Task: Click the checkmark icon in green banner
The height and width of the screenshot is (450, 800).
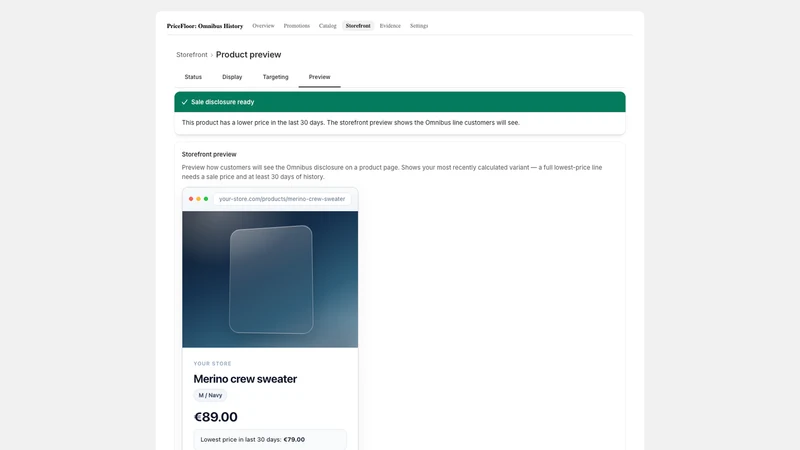Action: coord(185,102)
